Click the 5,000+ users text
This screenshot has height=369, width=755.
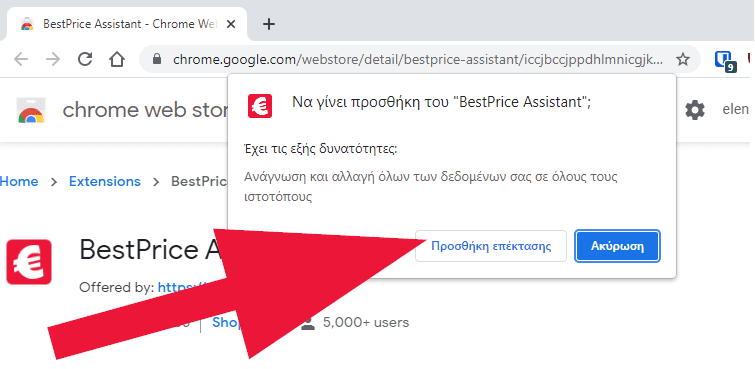366,322
